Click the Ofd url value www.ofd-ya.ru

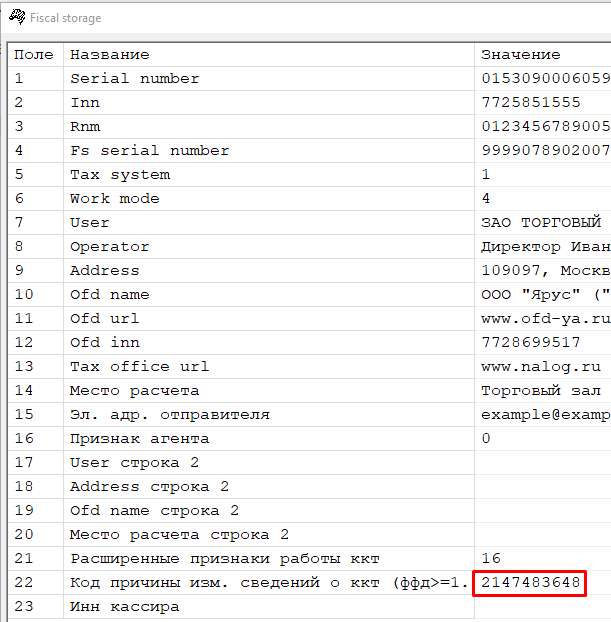[x=540, y=318]
